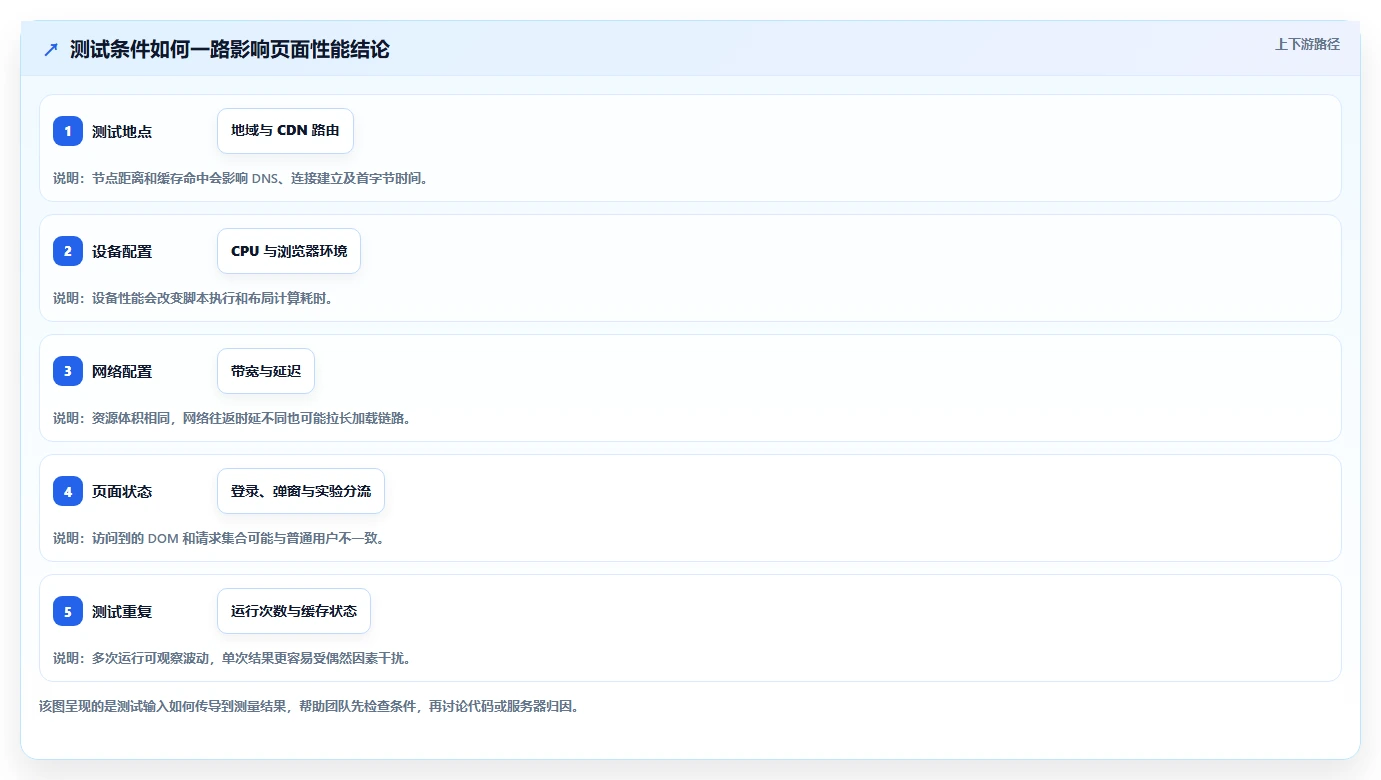Image resolution: width=1381 pixels, height=780 pixels.
Task: Click the step 3 number badge
Action: [68, 371]
